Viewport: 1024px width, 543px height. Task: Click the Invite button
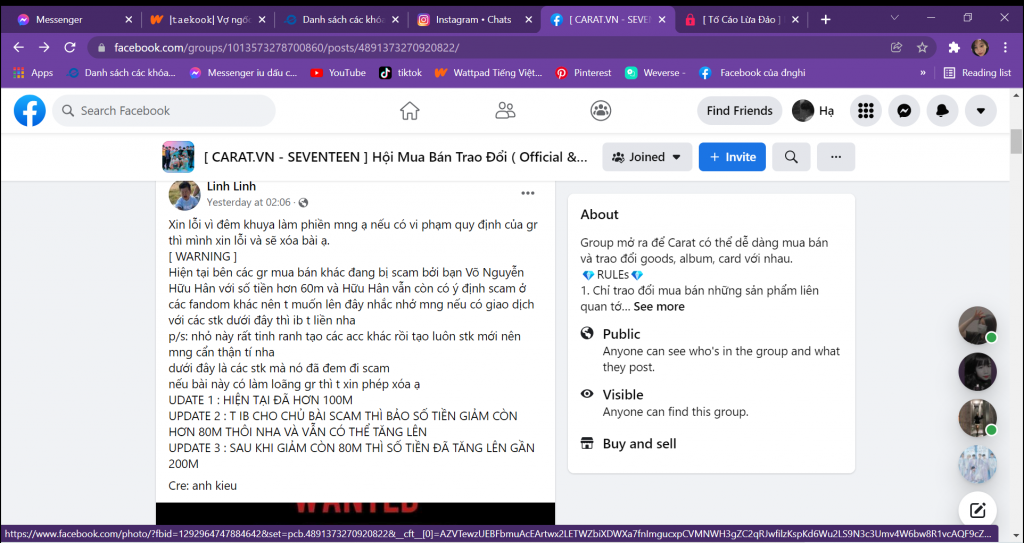click(x=732, y=157)
